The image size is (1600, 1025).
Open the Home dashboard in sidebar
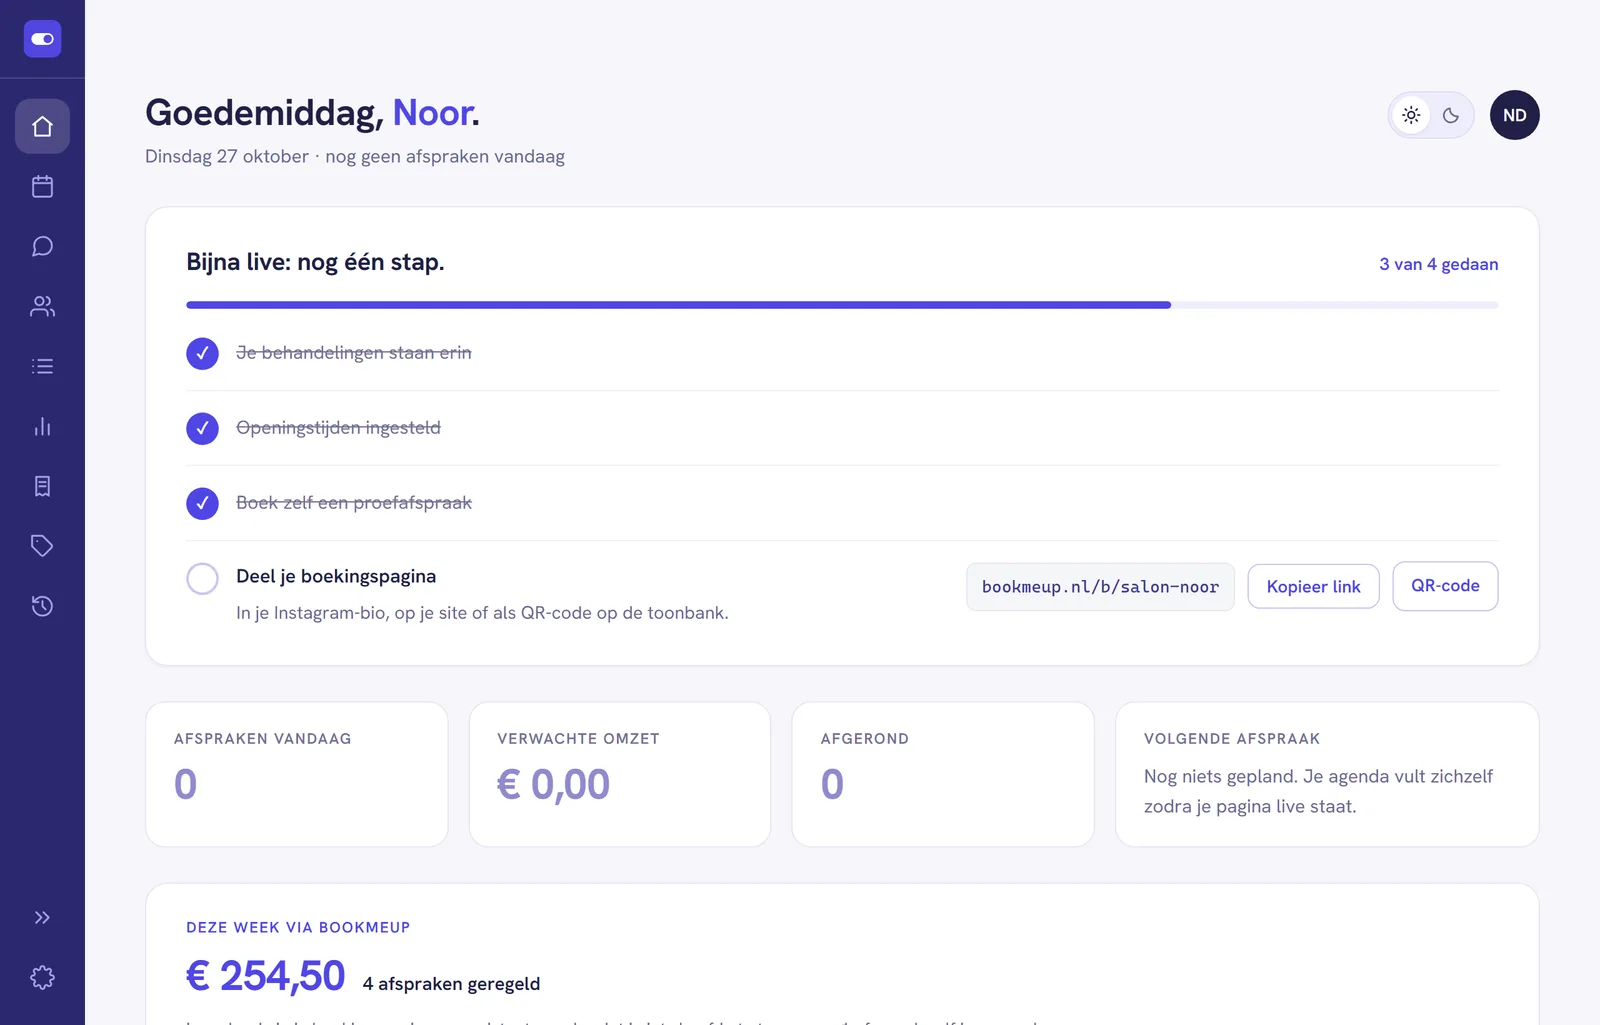coord(42,126)
